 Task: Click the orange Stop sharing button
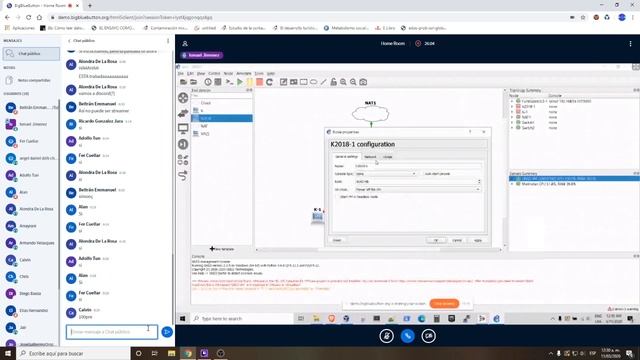pyautogui.click(x=444, y=304)
